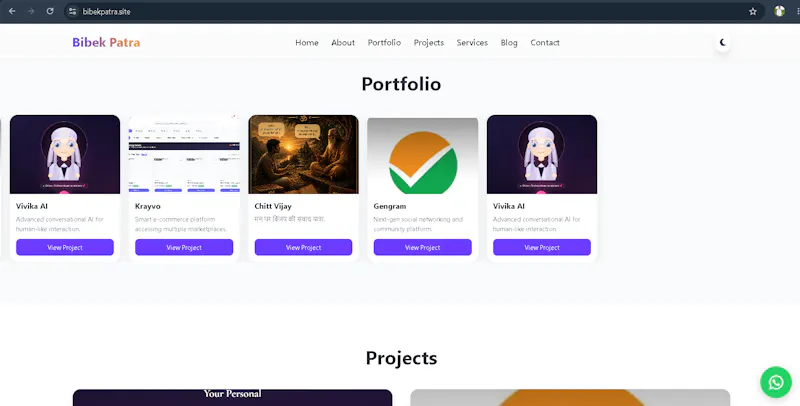Screen dimensions: 800x406
Task: View Project for Gengram
Action: pyautogui.click(x=422, y=247)
